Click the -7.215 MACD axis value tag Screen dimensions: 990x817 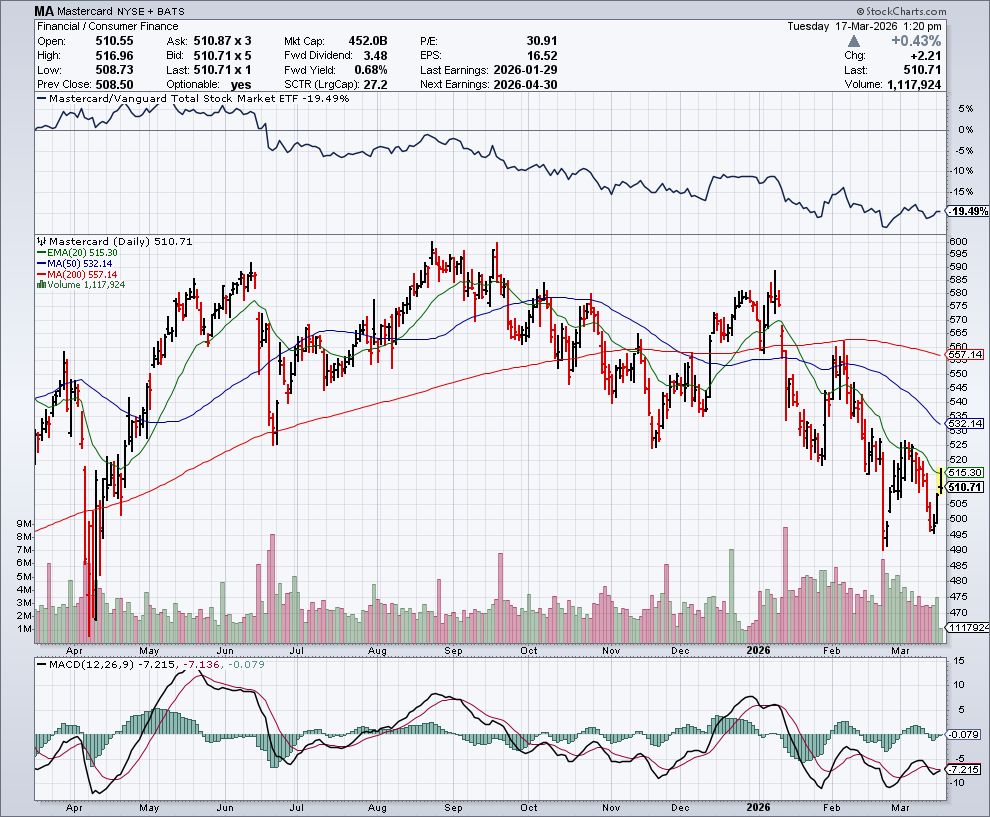[965, 769]
